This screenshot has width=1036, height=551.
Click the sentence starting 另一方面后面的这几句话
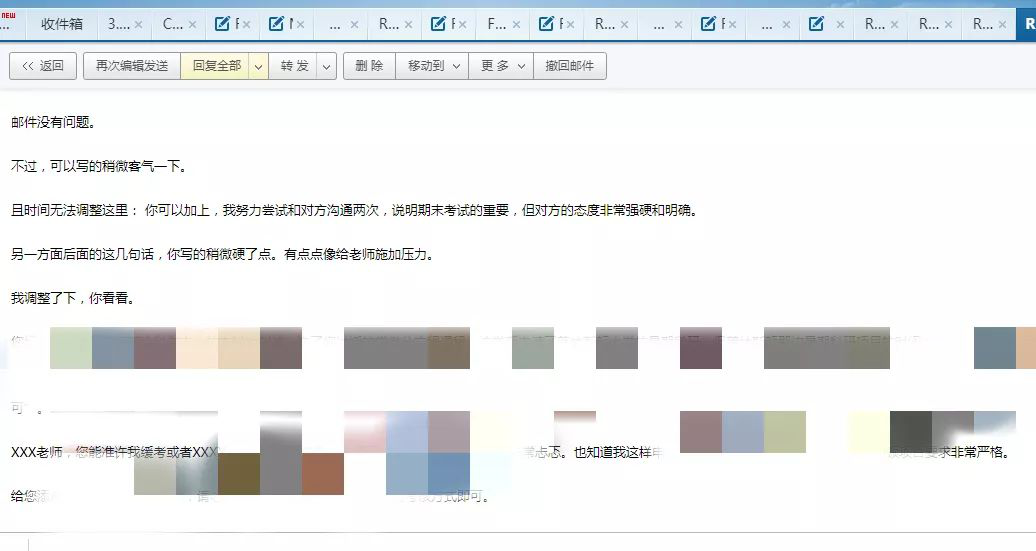point(223,254)
